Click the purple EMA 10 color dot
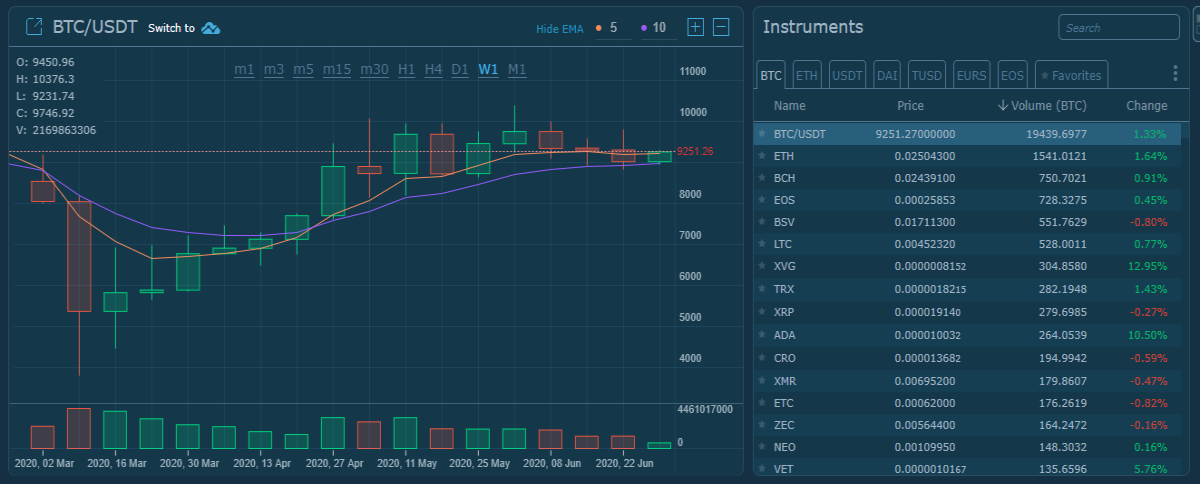 point(644,28)
